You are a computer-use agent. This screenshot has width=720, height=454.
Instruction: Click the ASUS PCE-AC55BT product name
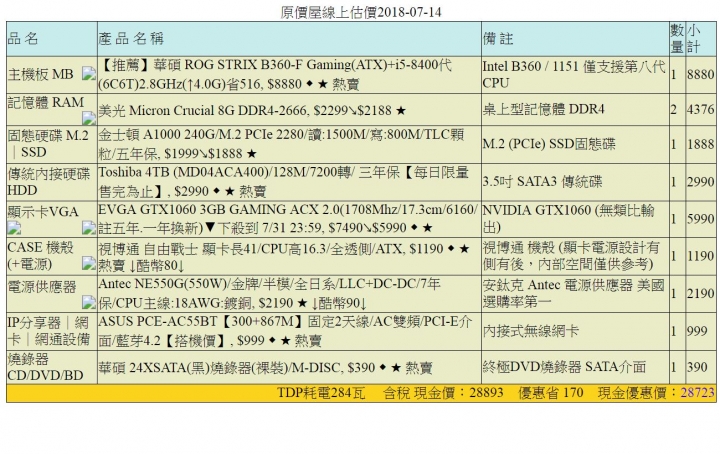(x=285, y=331)
